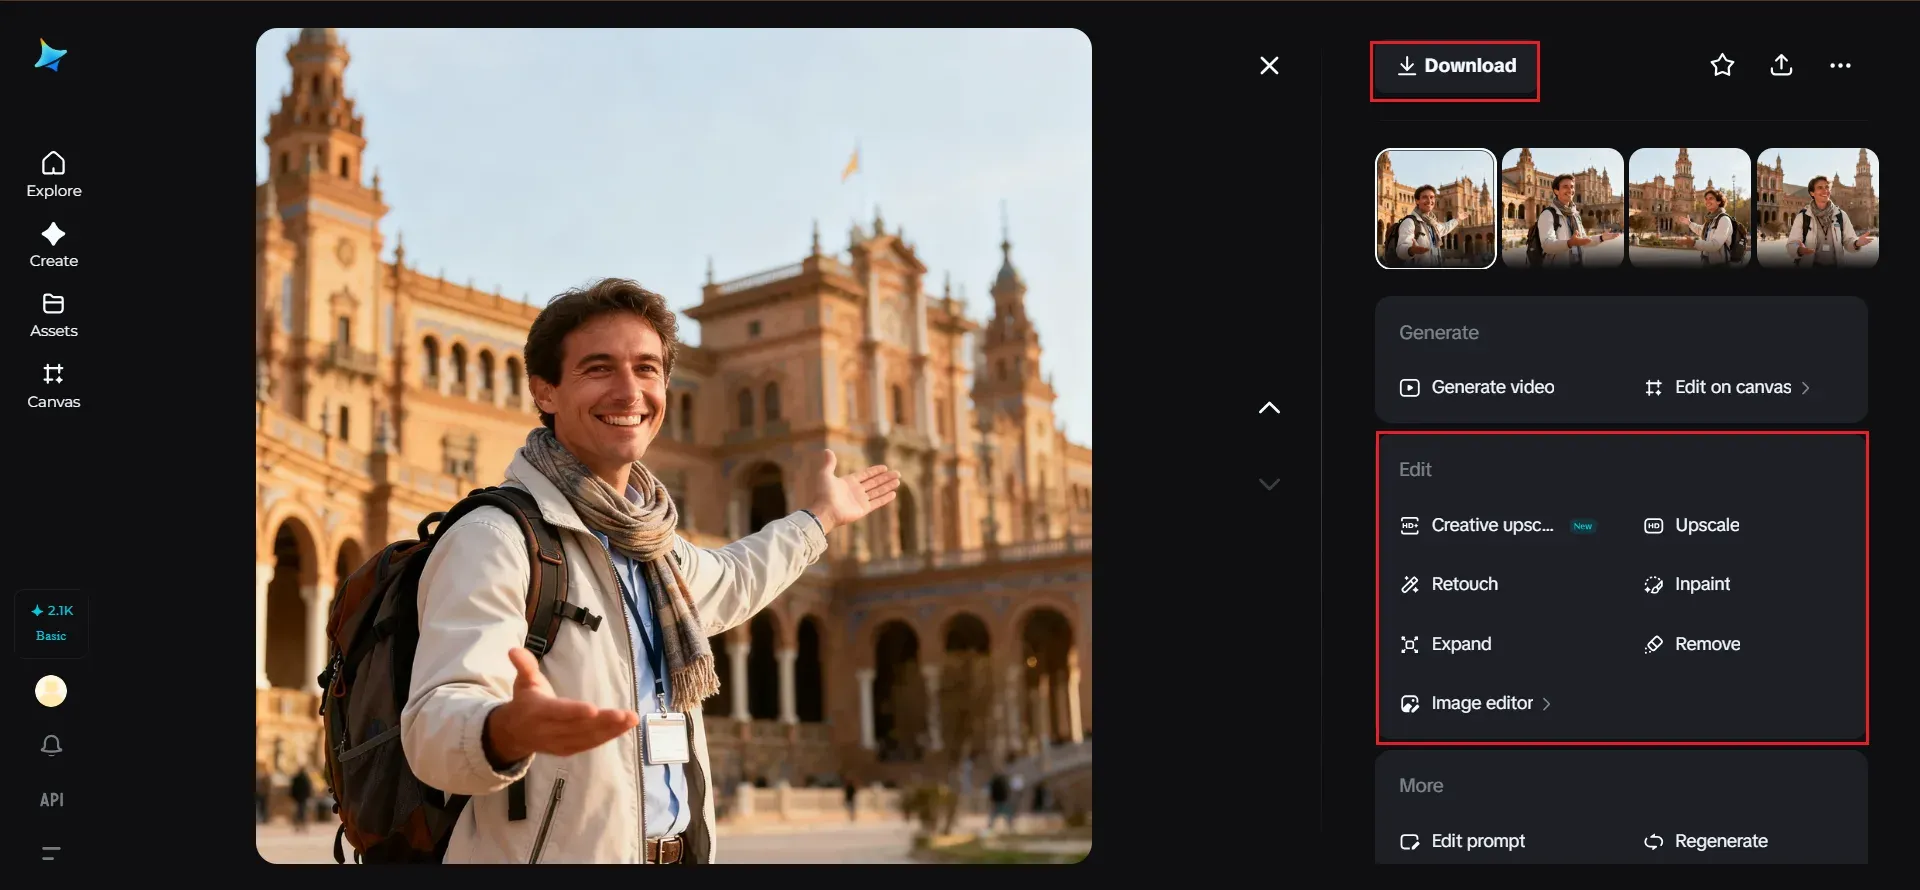The height and width of the screenshot is (890, 1920).
Task: Select the second image variation thumbnail
Action: click(1562, 208)
